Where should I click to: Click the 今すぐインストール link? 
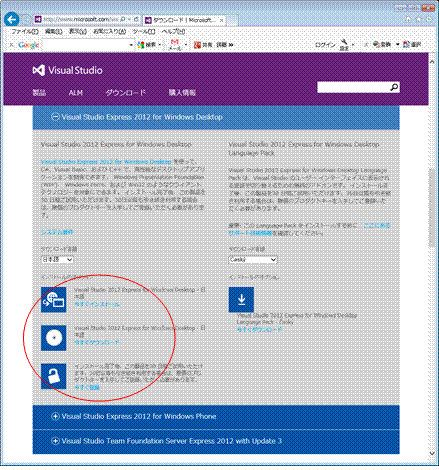(x=97, y=304)
